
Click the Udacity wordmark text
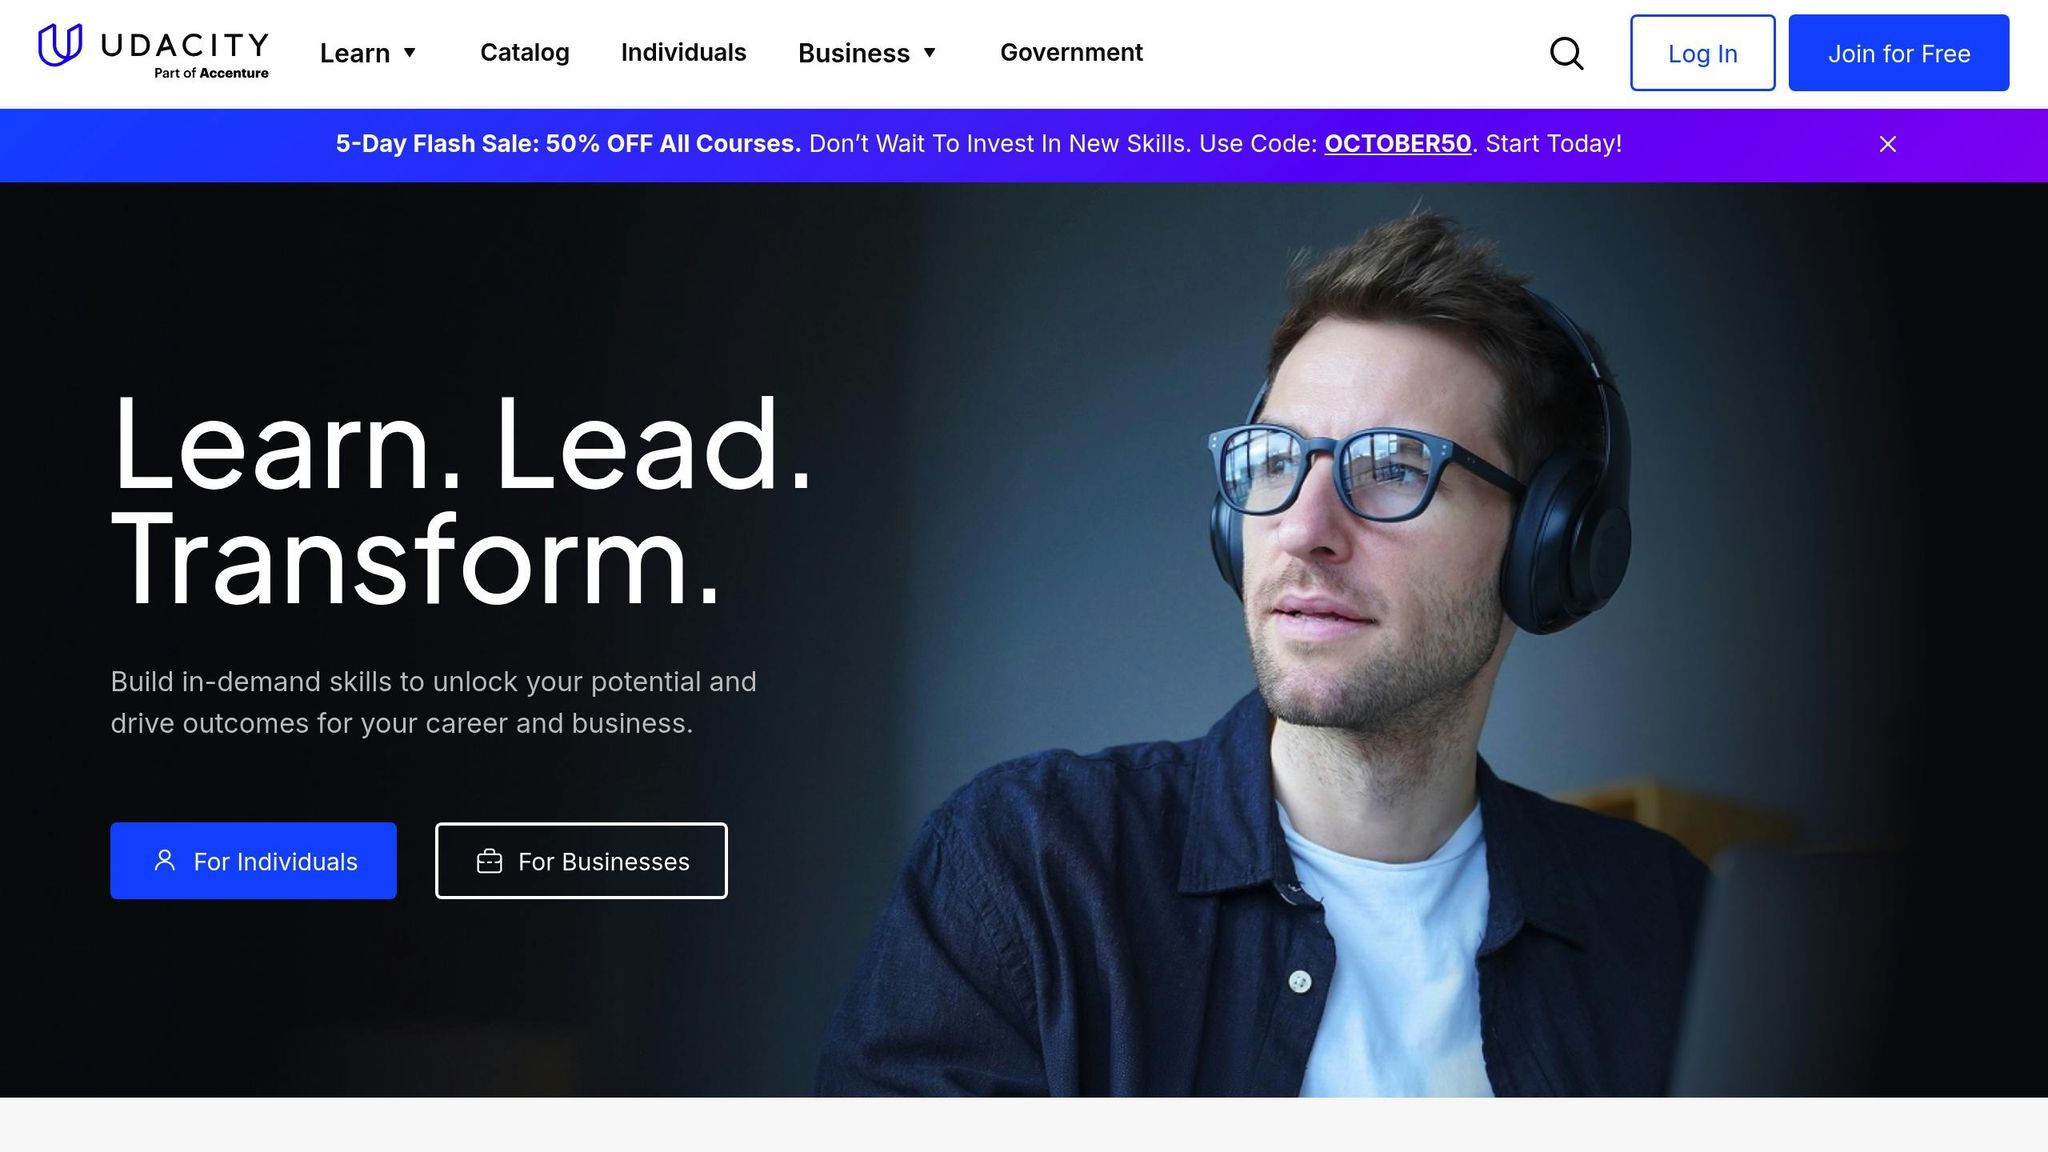point(185,44)
